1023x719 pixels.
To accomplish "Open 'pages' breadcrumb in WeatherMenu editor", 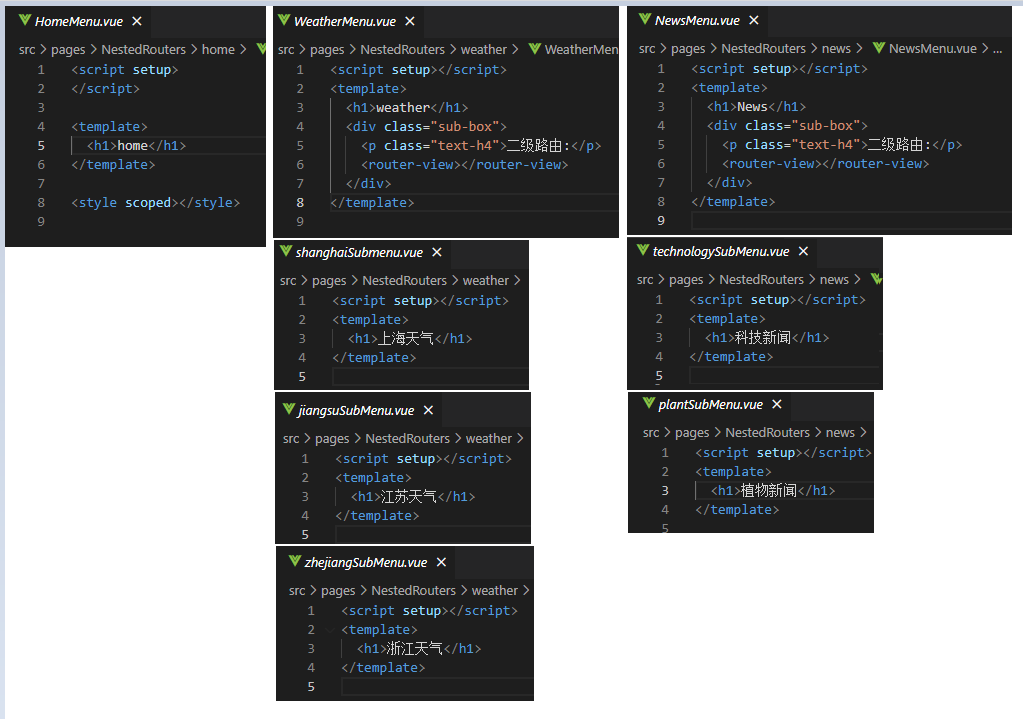I will click(x=327, y=50).
